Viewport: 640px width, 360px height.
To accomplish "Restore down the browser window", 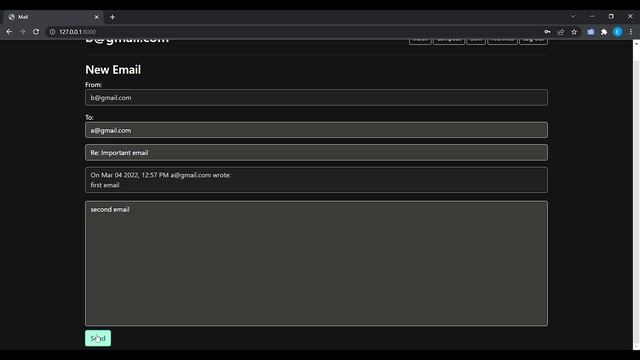I will coord(611,16).
